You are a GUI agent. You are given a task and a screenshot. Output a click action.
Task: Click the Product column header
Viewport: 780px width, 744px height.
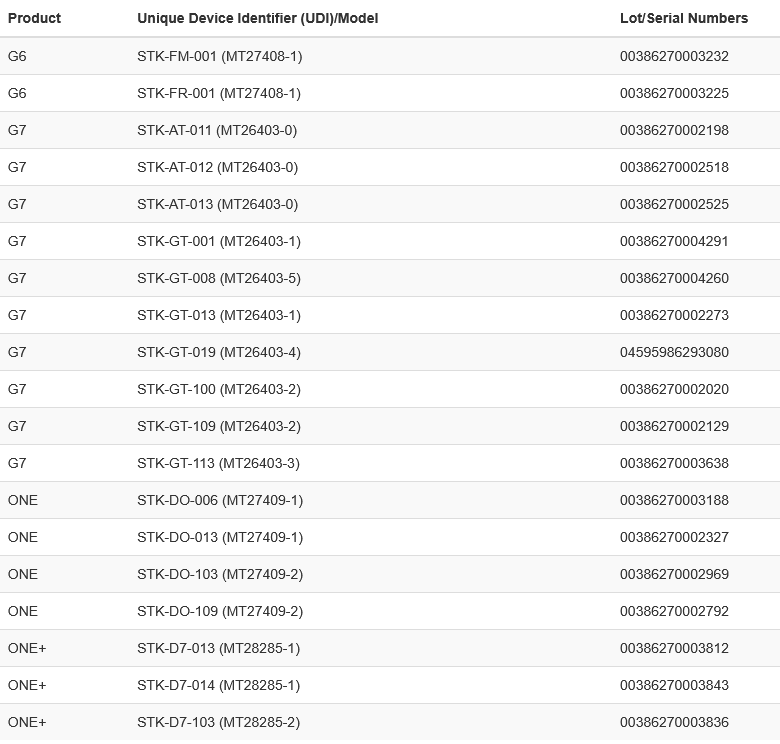coord(34,18)
